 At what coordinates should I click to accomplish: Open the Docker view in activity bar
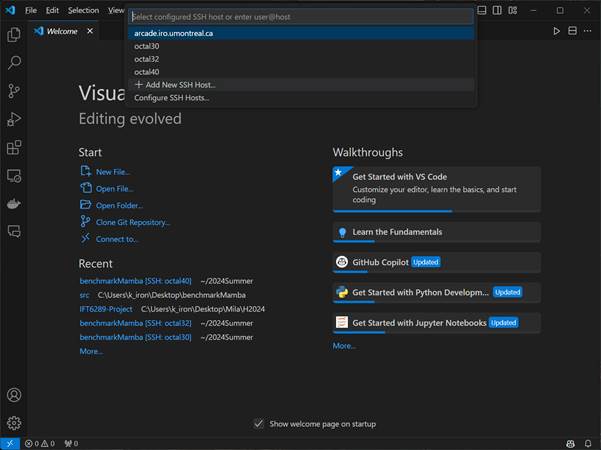point(14,204)
